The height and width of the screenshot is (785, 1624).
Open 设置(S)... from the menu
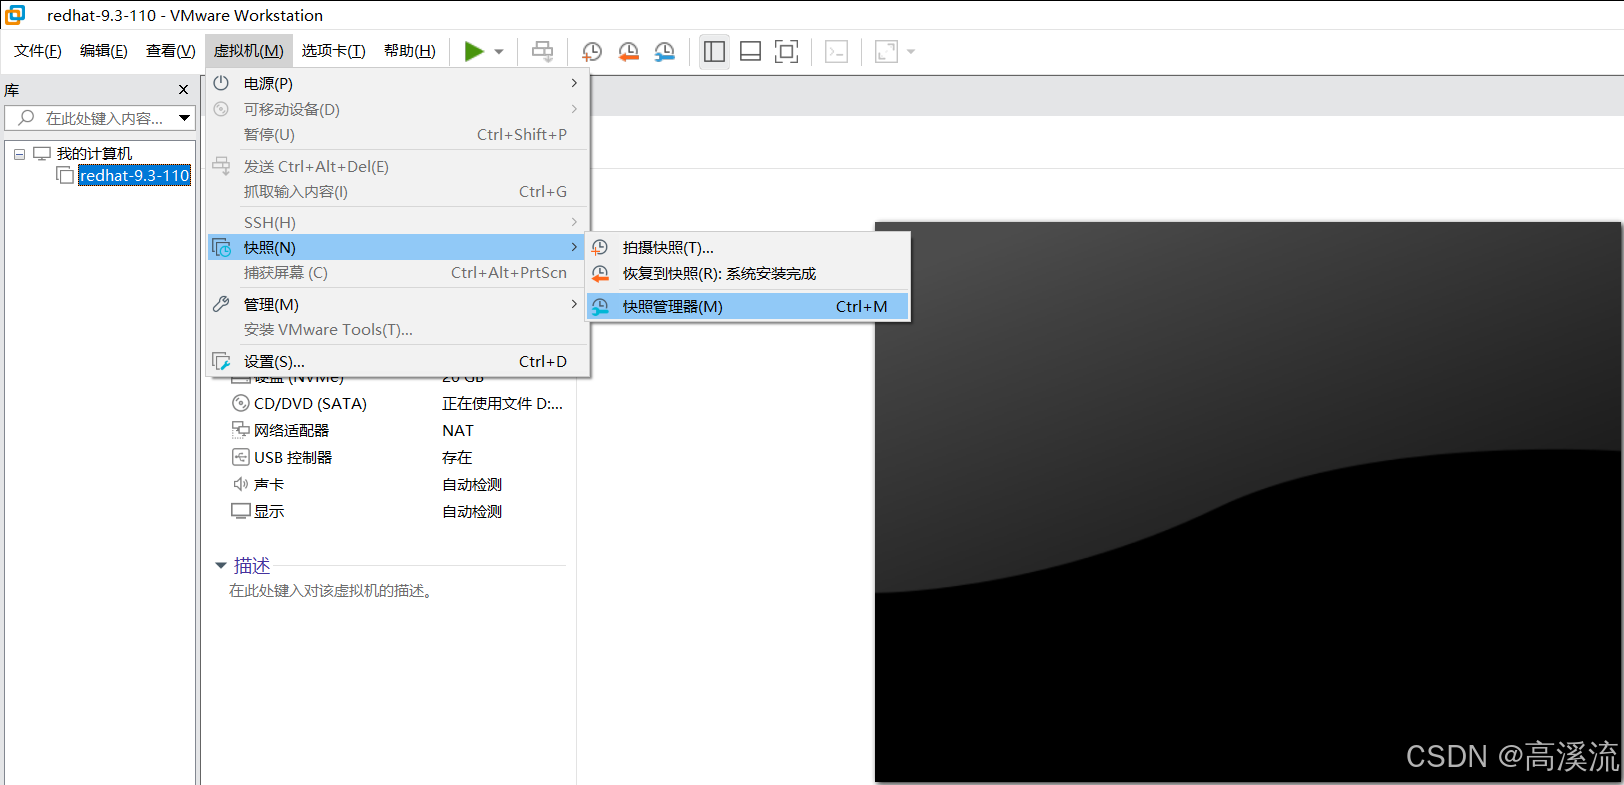[398, 361]
